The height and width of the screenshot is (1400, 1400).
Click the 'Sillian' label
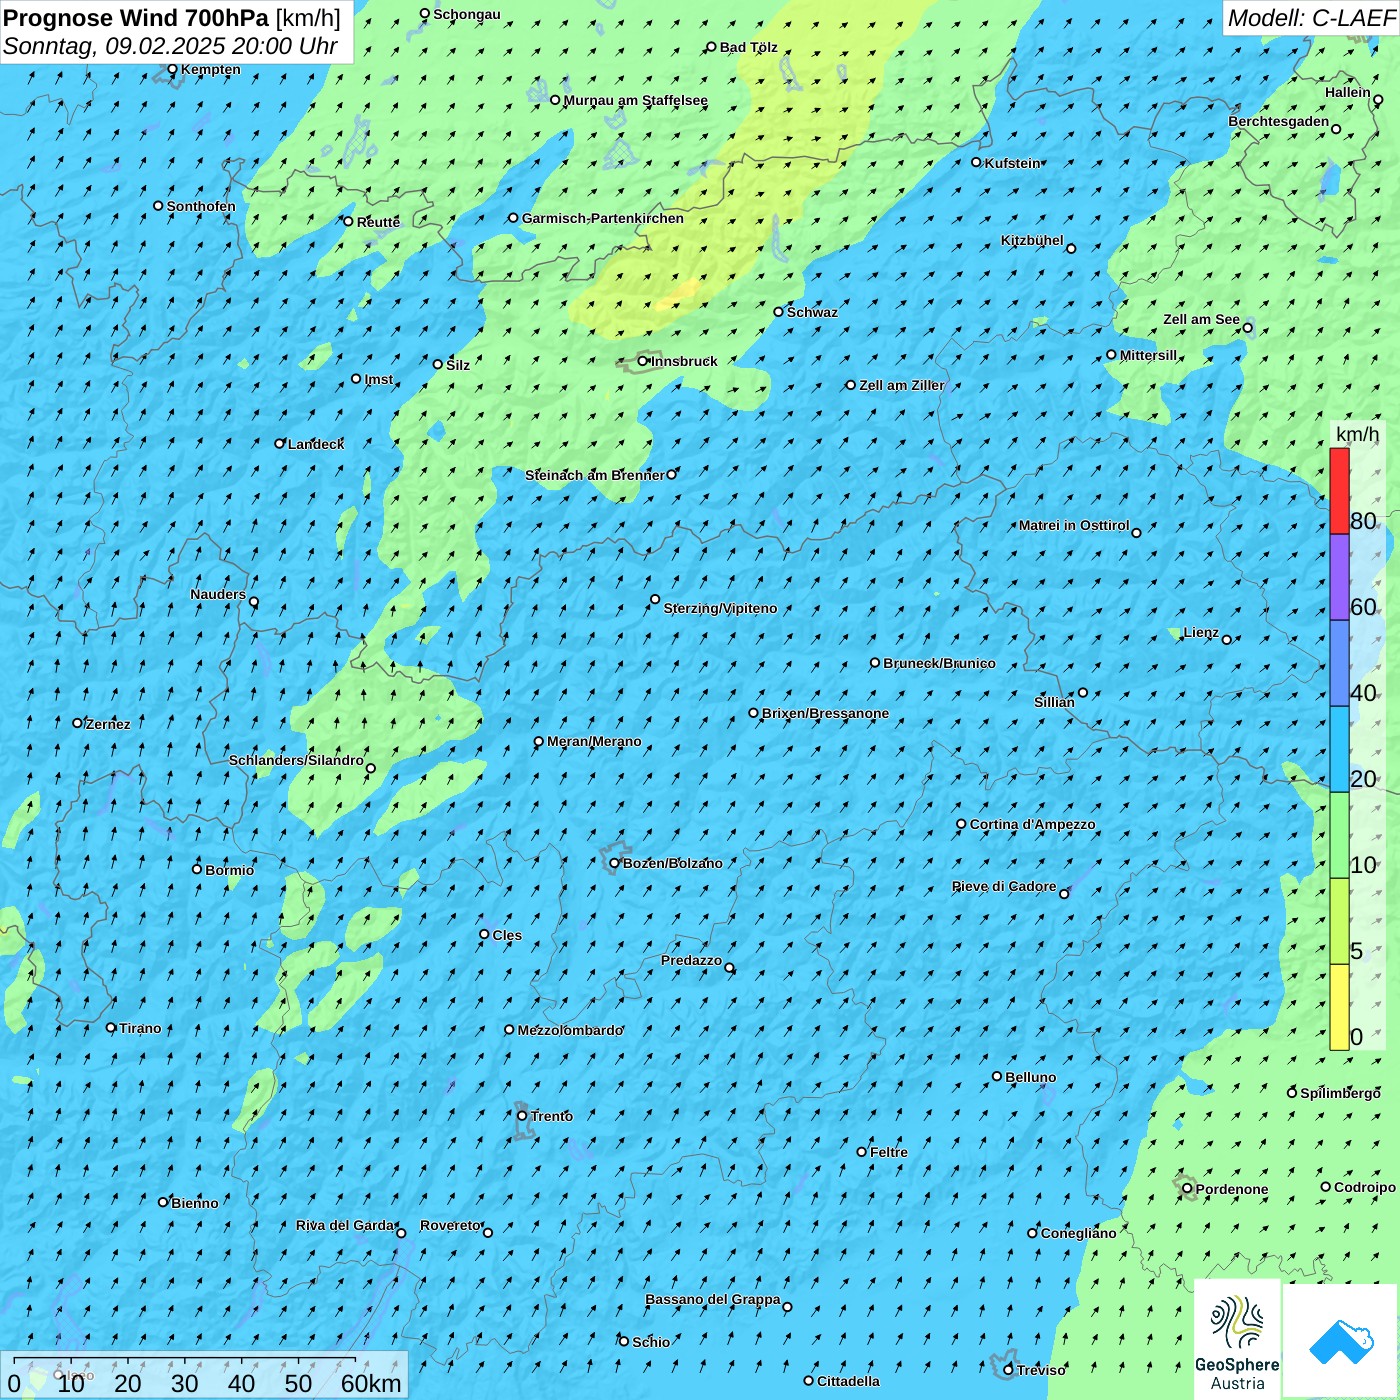(x=1054, y=702)
